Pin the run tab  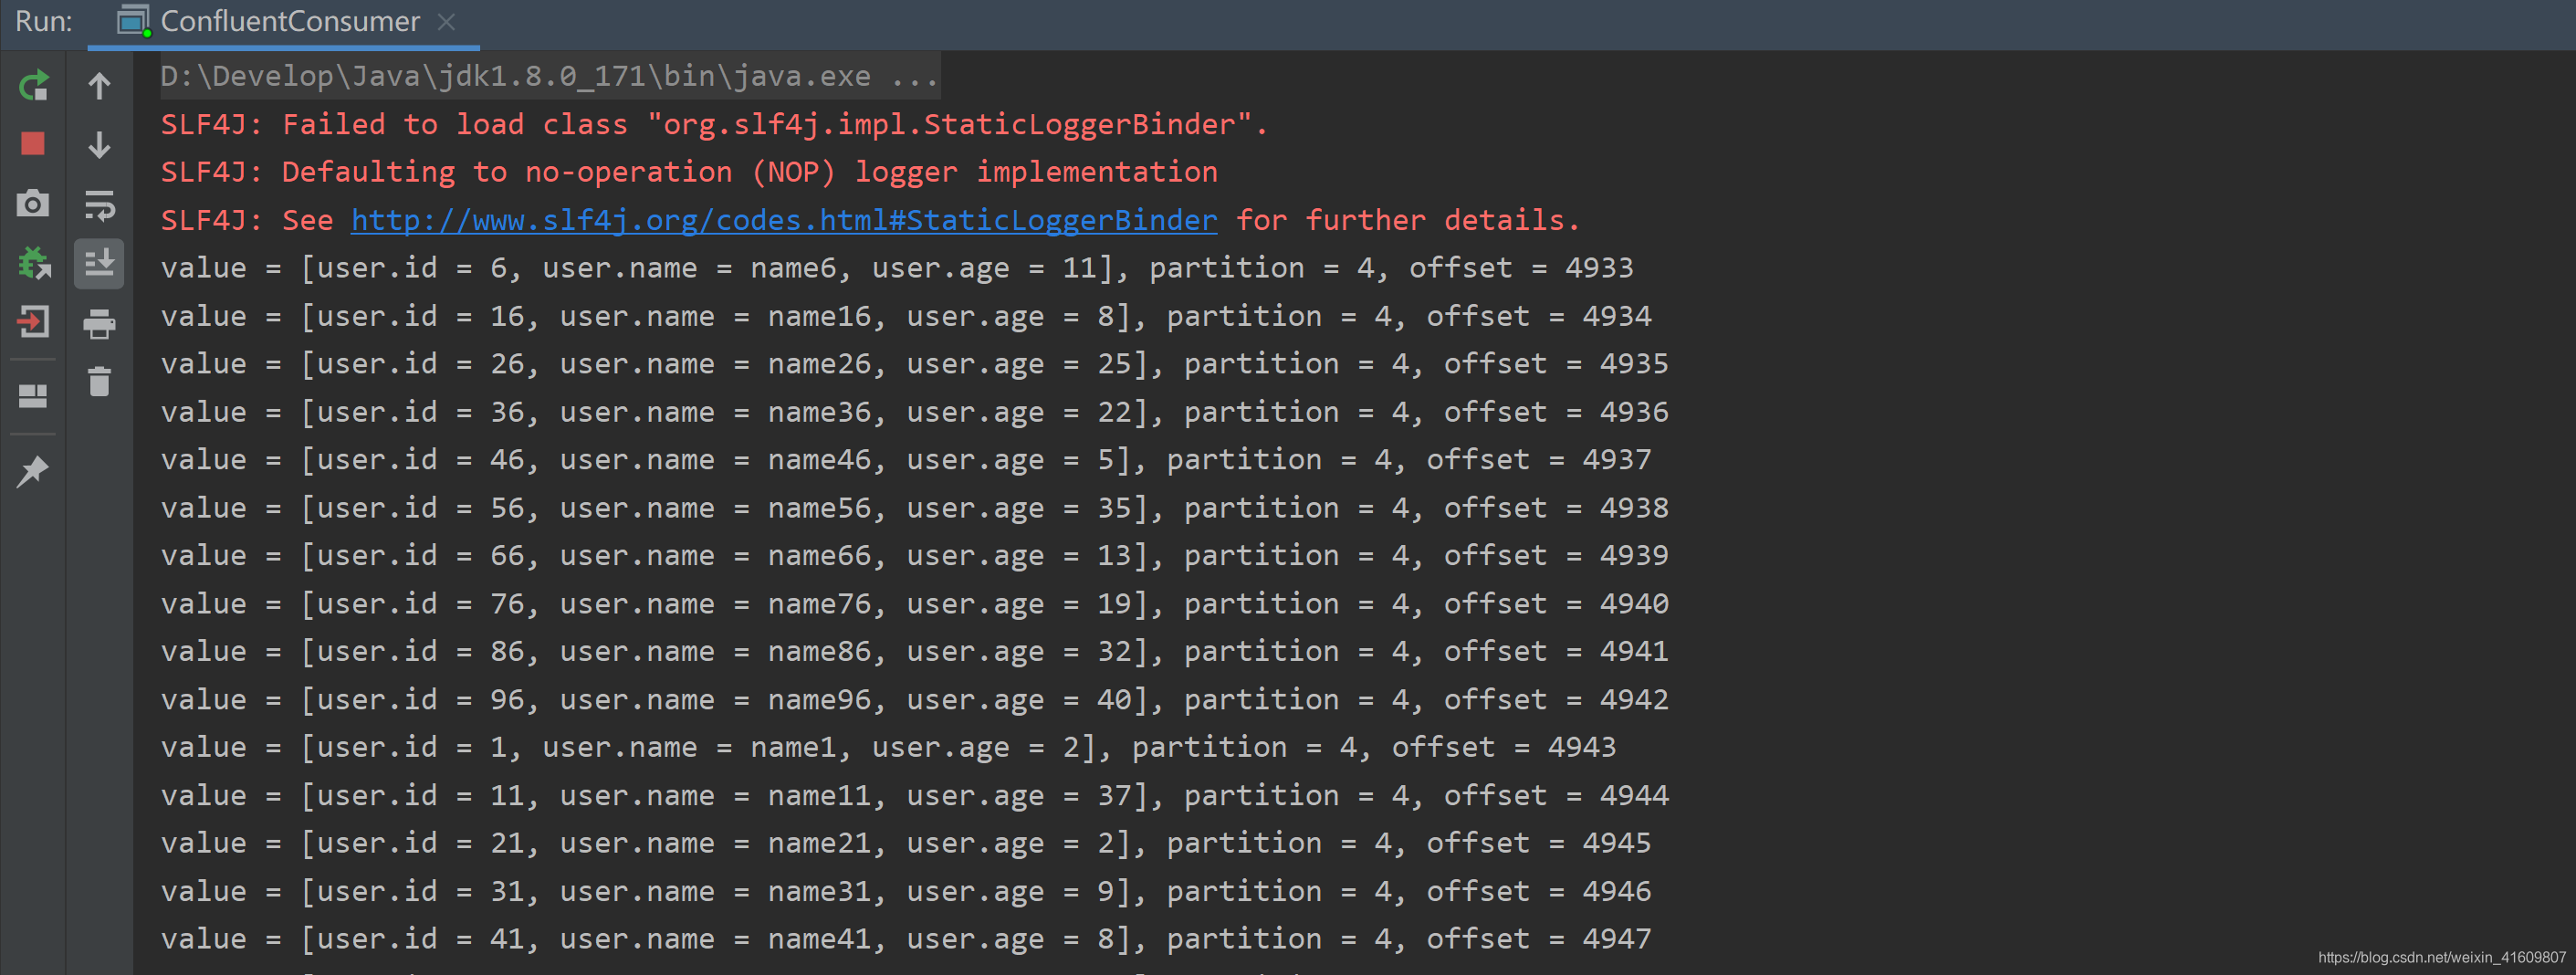[x=33, y=470]
